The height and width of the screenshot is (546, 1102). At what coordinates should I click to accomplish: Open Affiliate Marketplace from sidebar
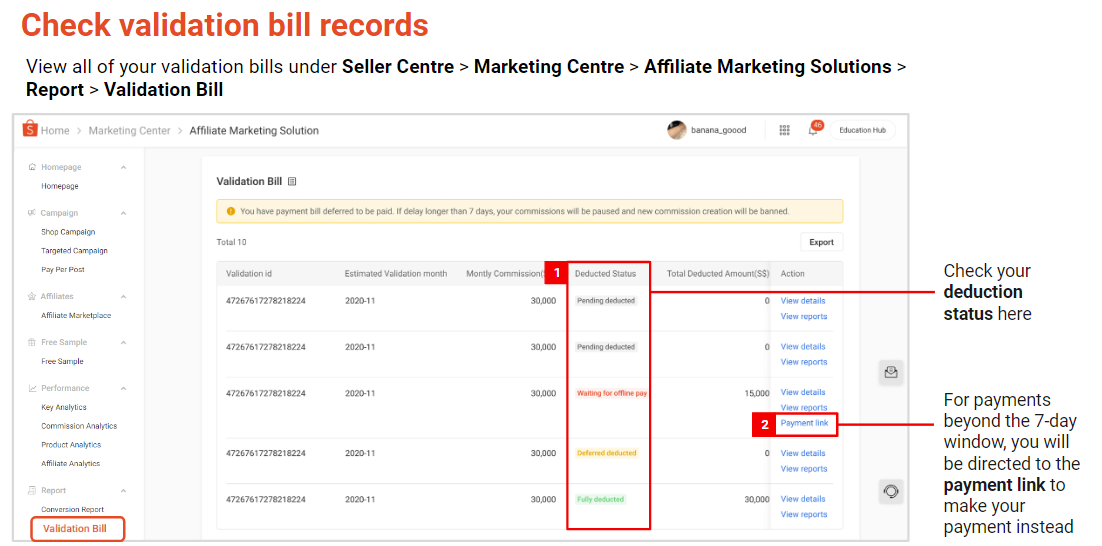click(76, 316)
